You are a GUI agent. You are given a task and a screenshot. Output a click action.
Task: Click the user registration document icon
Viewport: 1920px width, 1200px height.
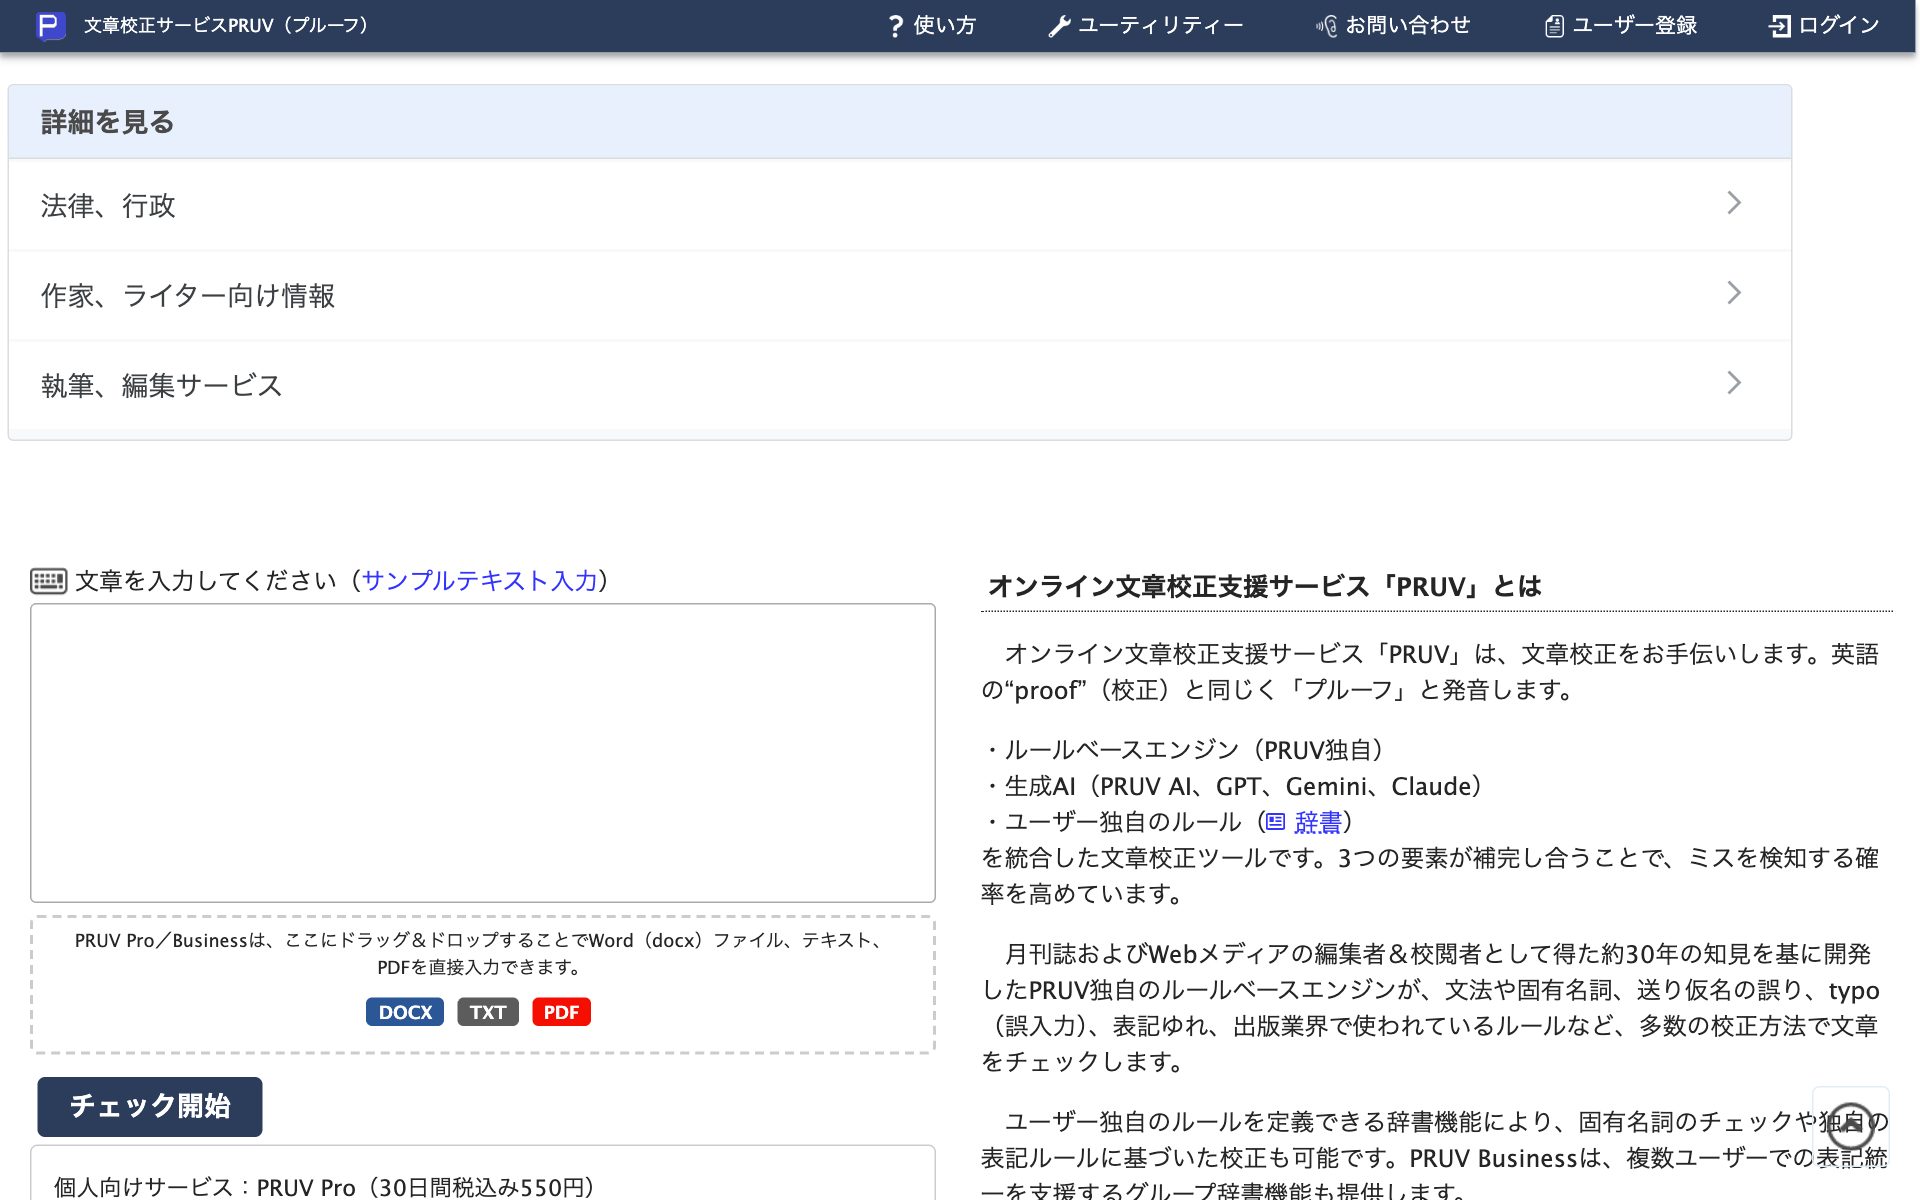click(x=1554, y=26)
